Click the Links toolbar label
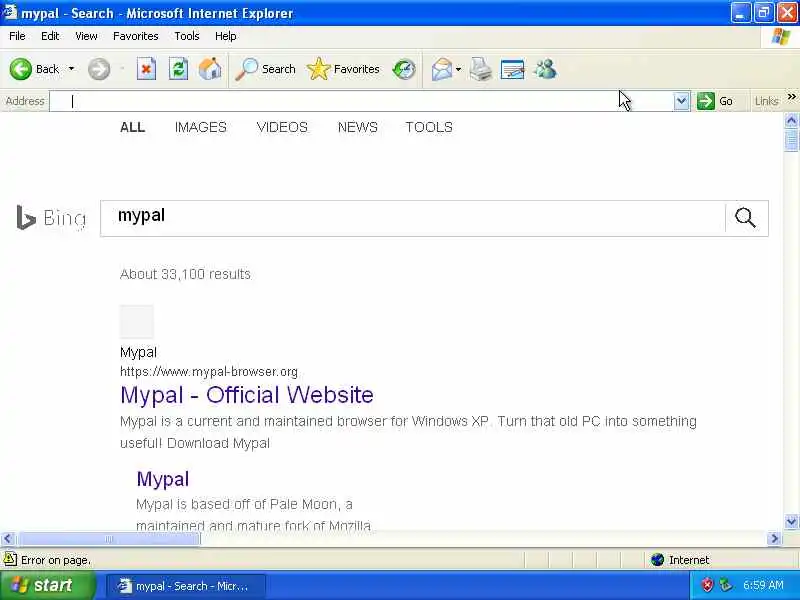 pyautogui.click(x=766, y=101)
